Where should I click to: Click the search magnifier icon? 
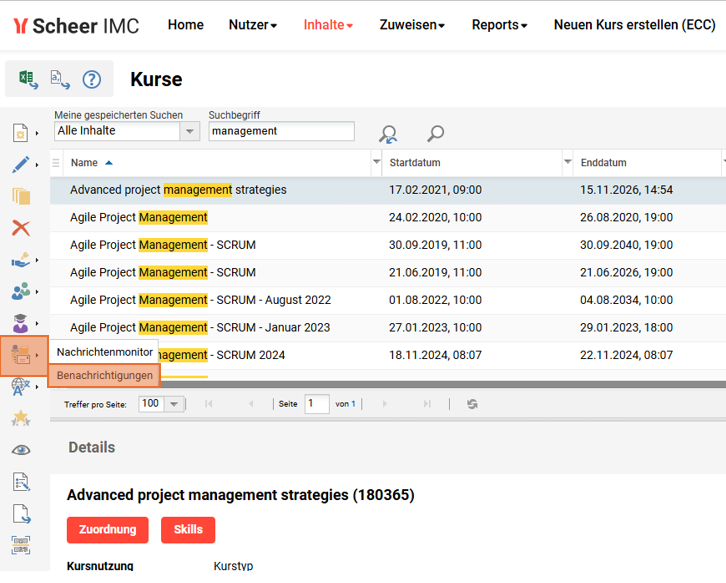[x=435, y=133]
